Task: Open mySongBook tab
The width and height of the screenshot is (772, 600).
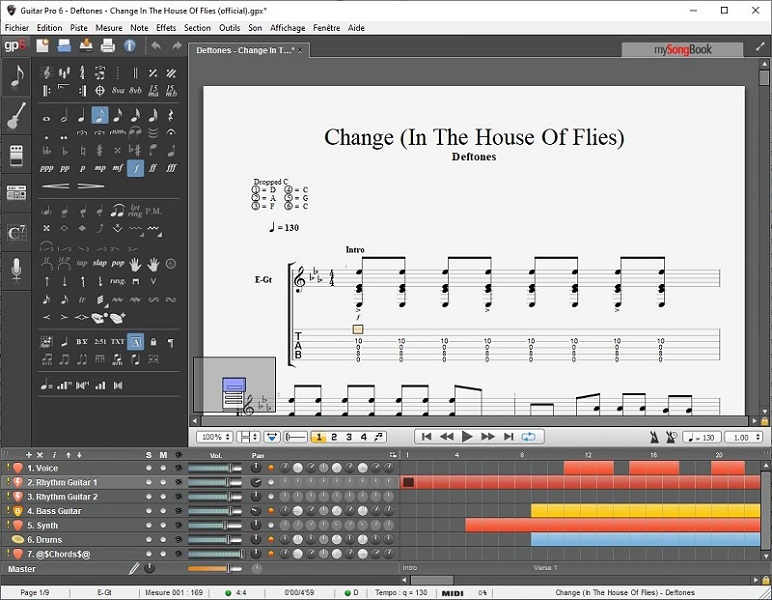Action: pos(682,49)
